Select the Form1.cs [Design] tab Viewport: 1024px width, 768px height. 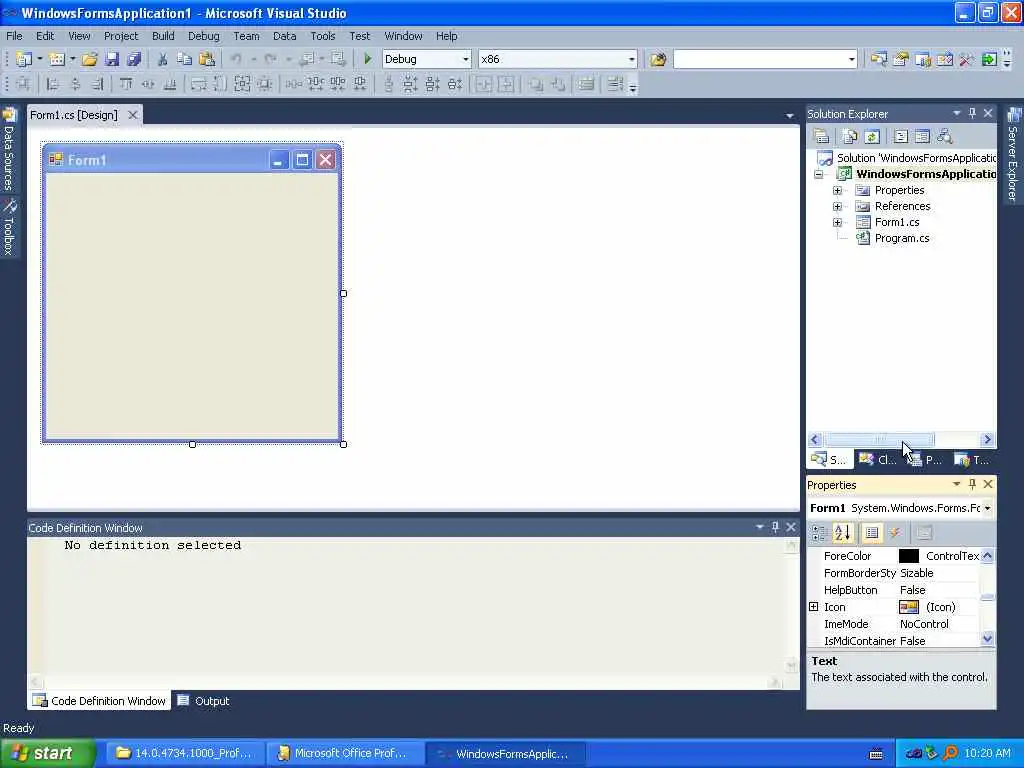(x=74, y=115)
